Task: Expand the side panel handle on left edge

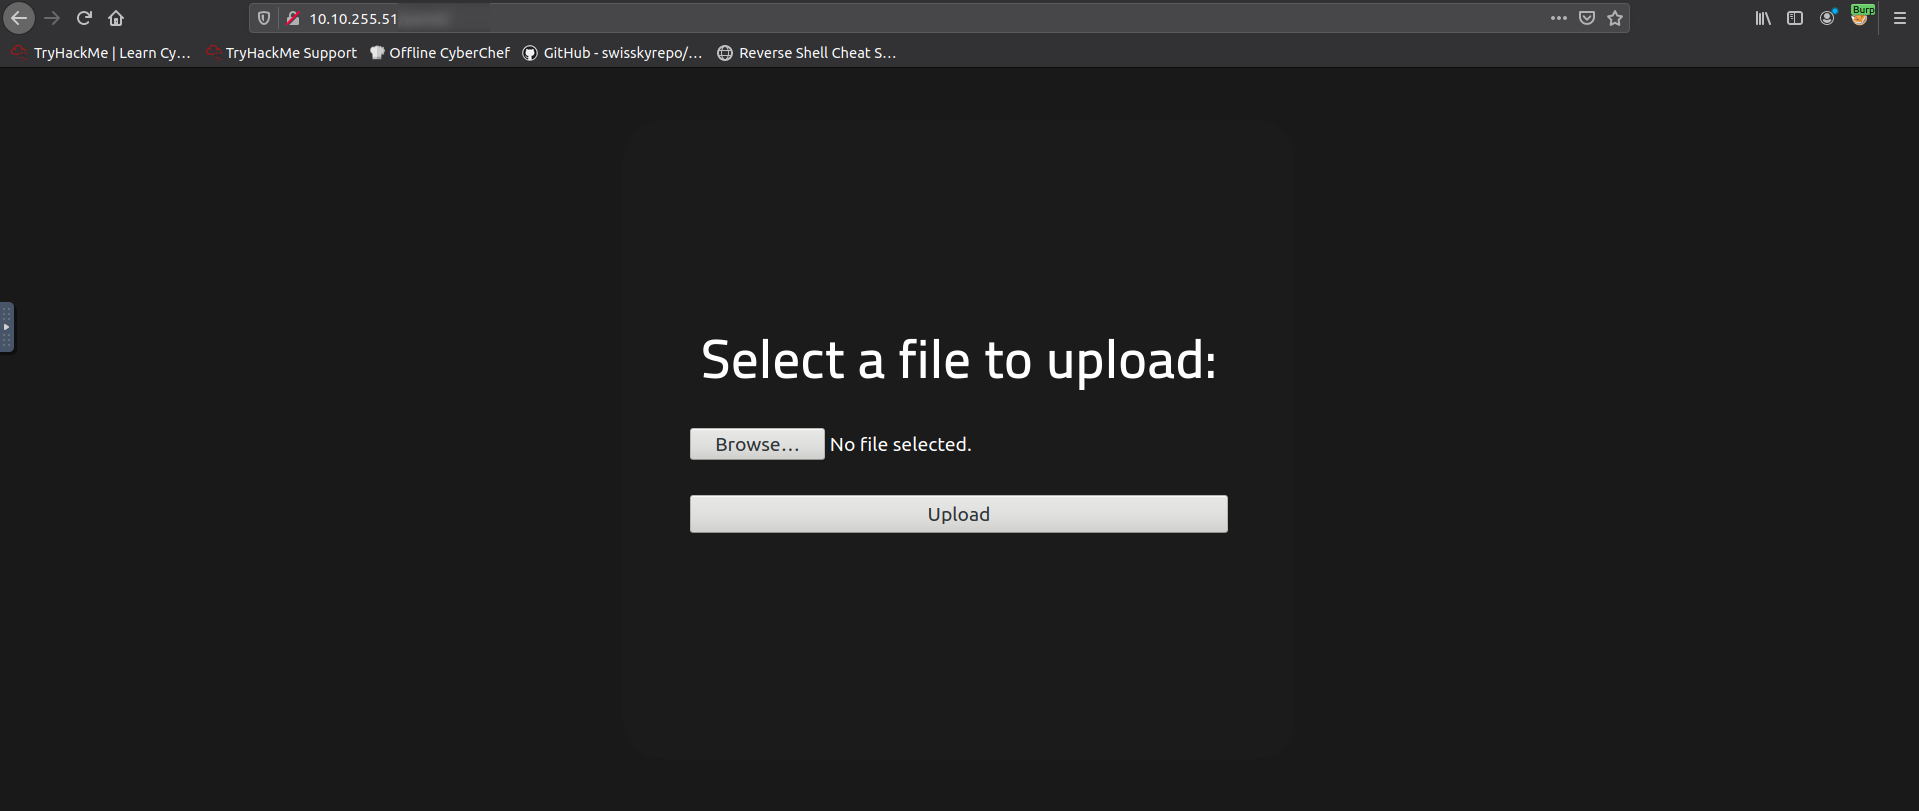Action: [x=6, y=327]
